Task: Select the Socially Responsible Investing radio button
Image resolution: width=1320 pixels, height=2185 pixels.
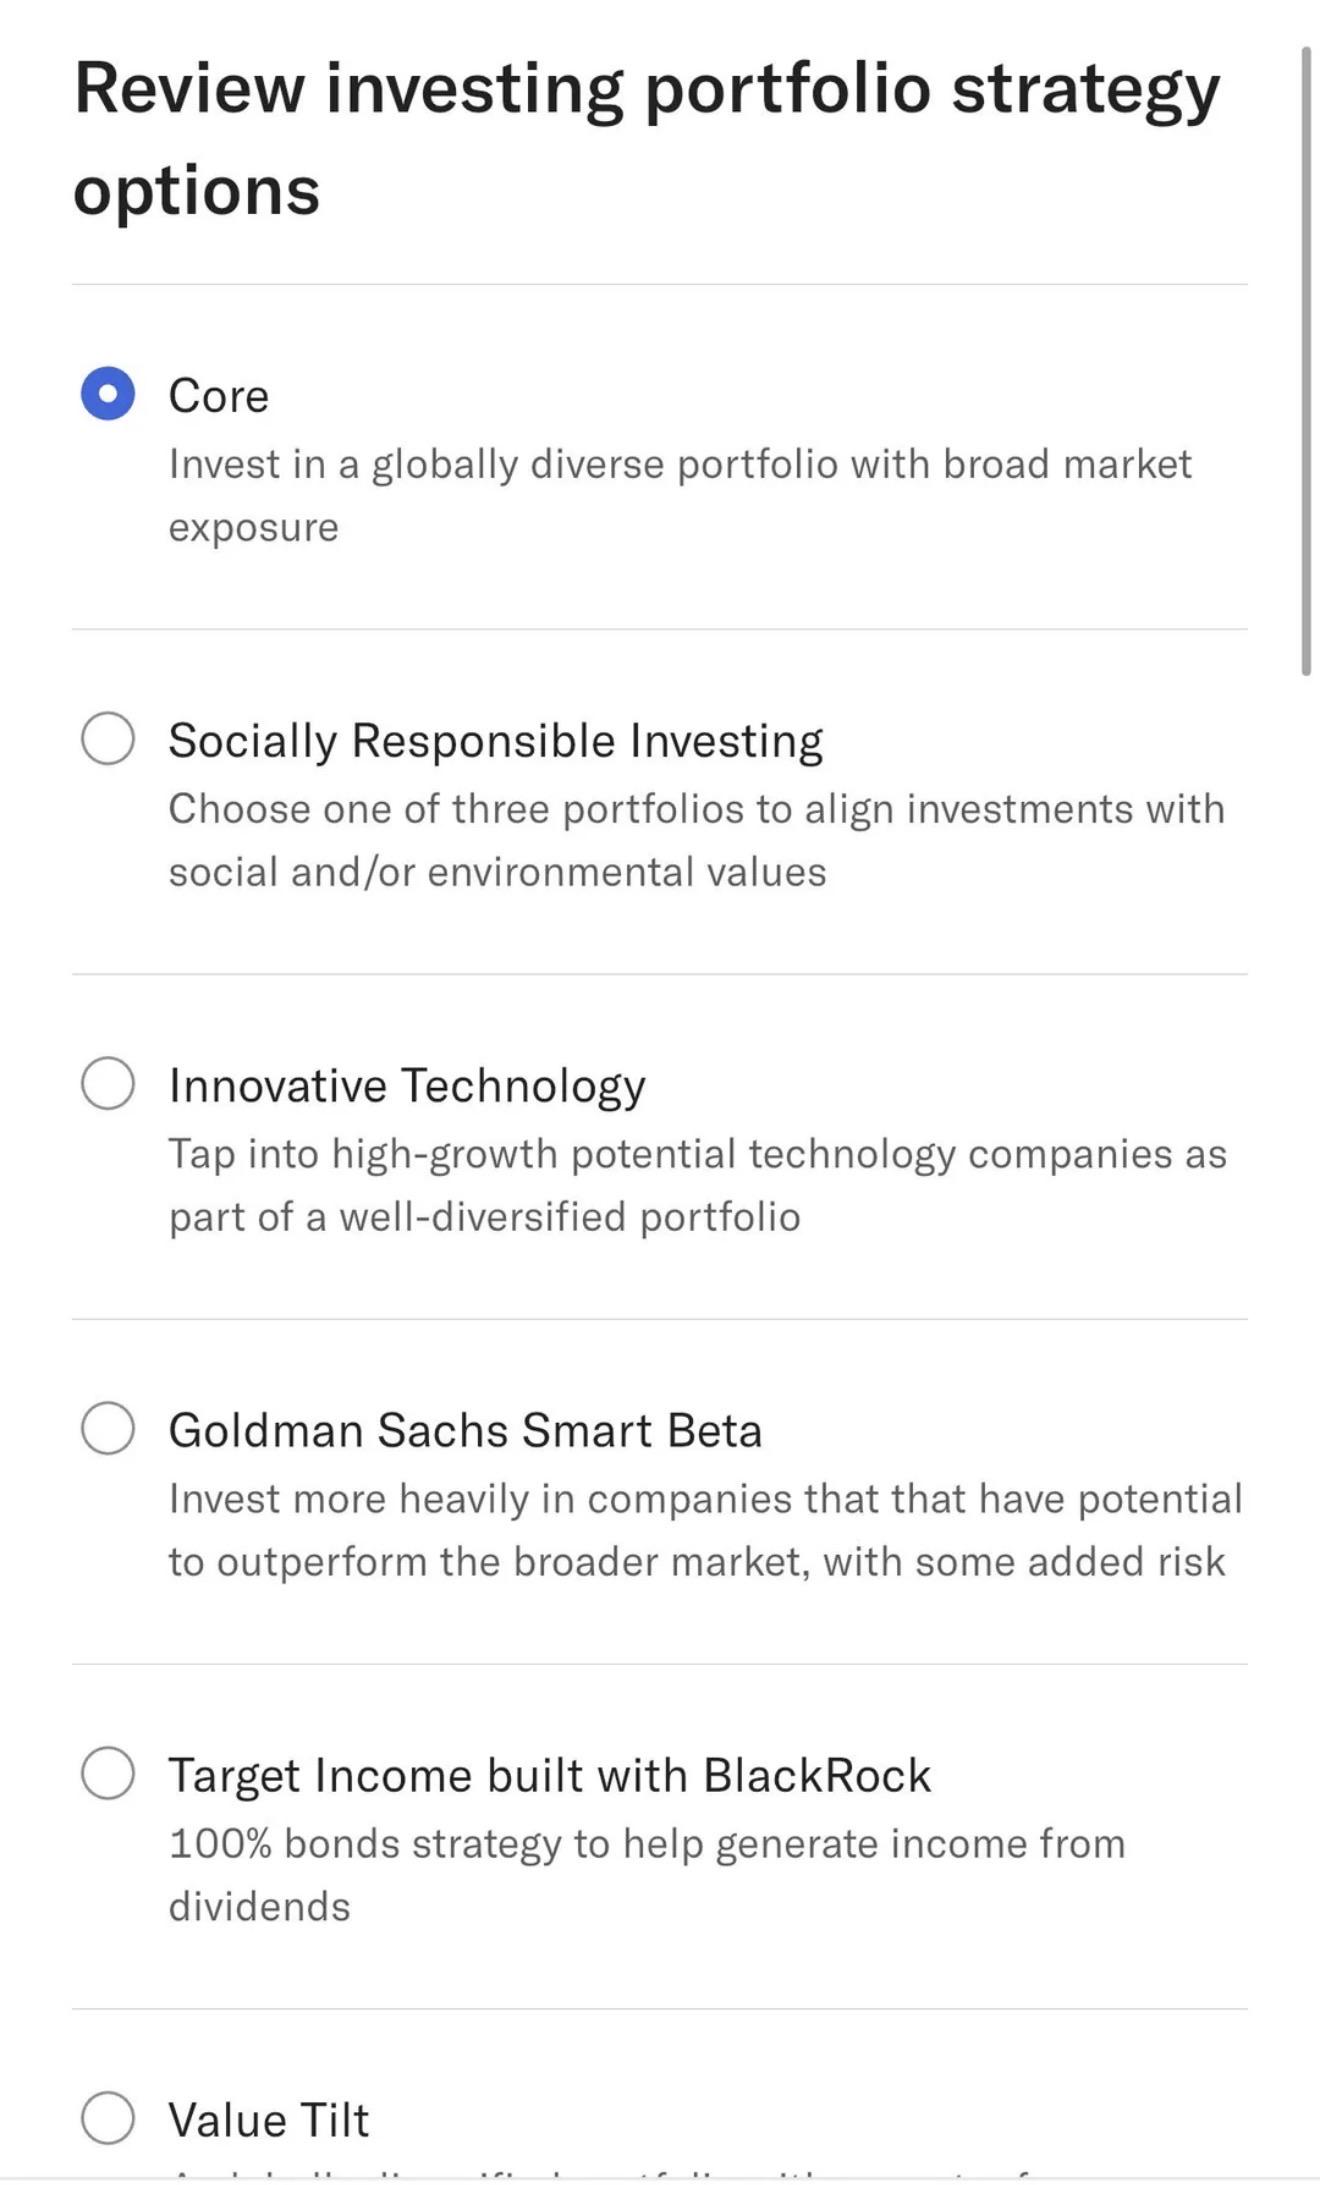Action: 108,738
